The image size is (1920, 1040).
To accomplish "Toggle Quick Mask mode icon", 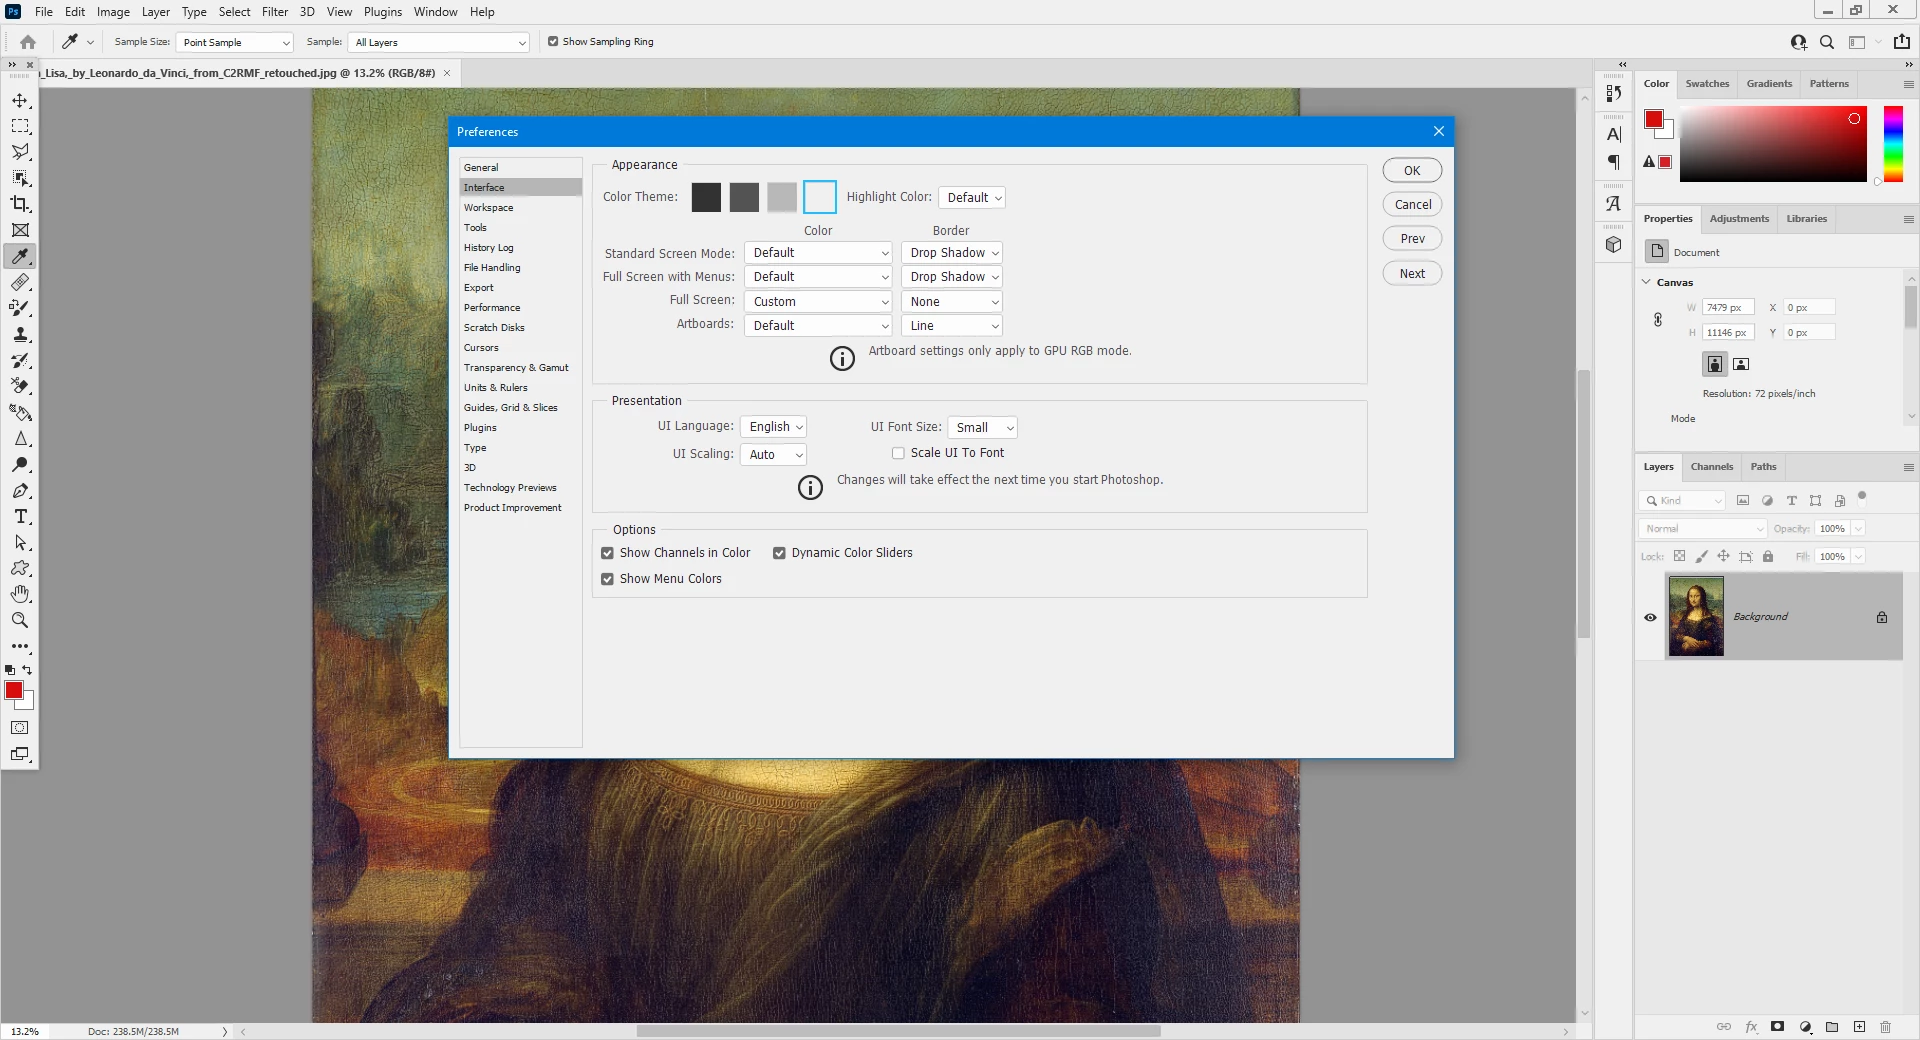I will 20,728.
